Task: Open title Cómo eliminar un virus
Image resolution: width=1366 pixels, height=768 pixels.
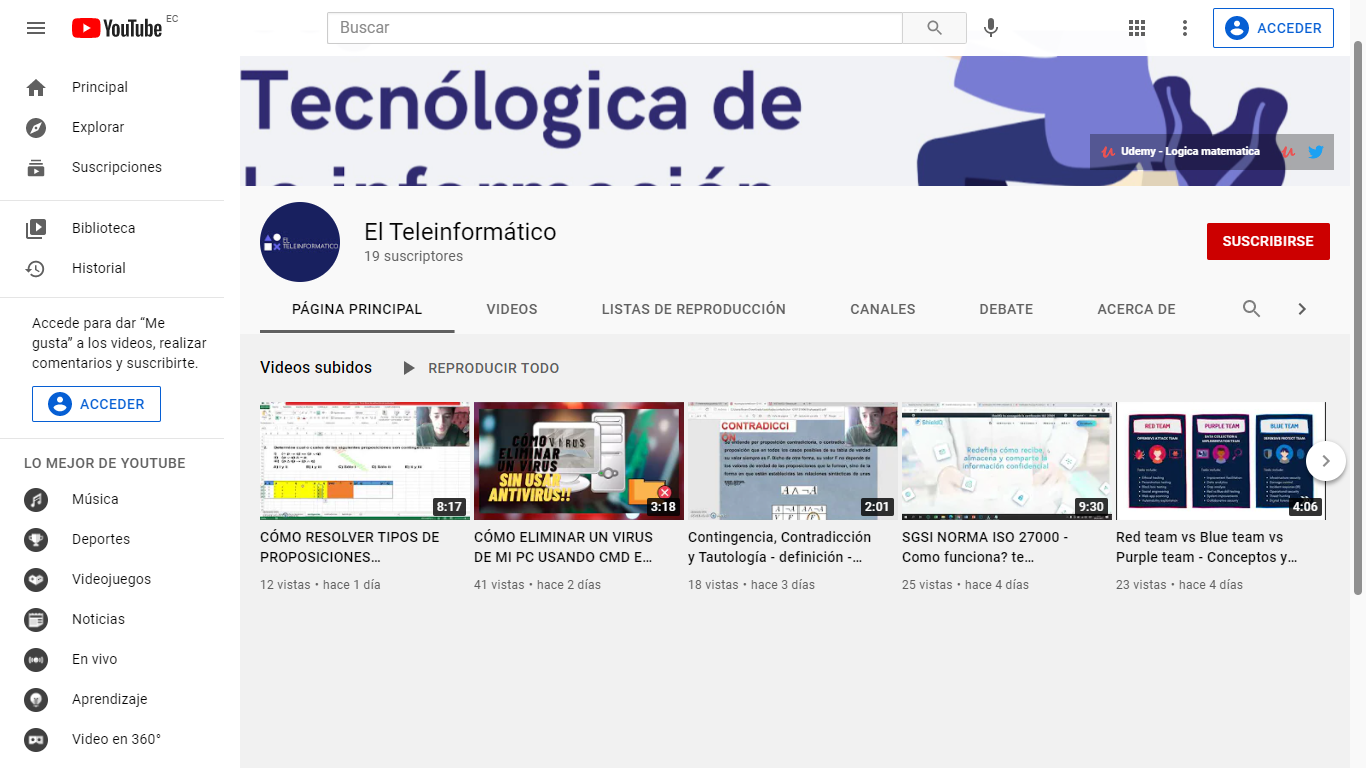Action: tap(564, 547)
